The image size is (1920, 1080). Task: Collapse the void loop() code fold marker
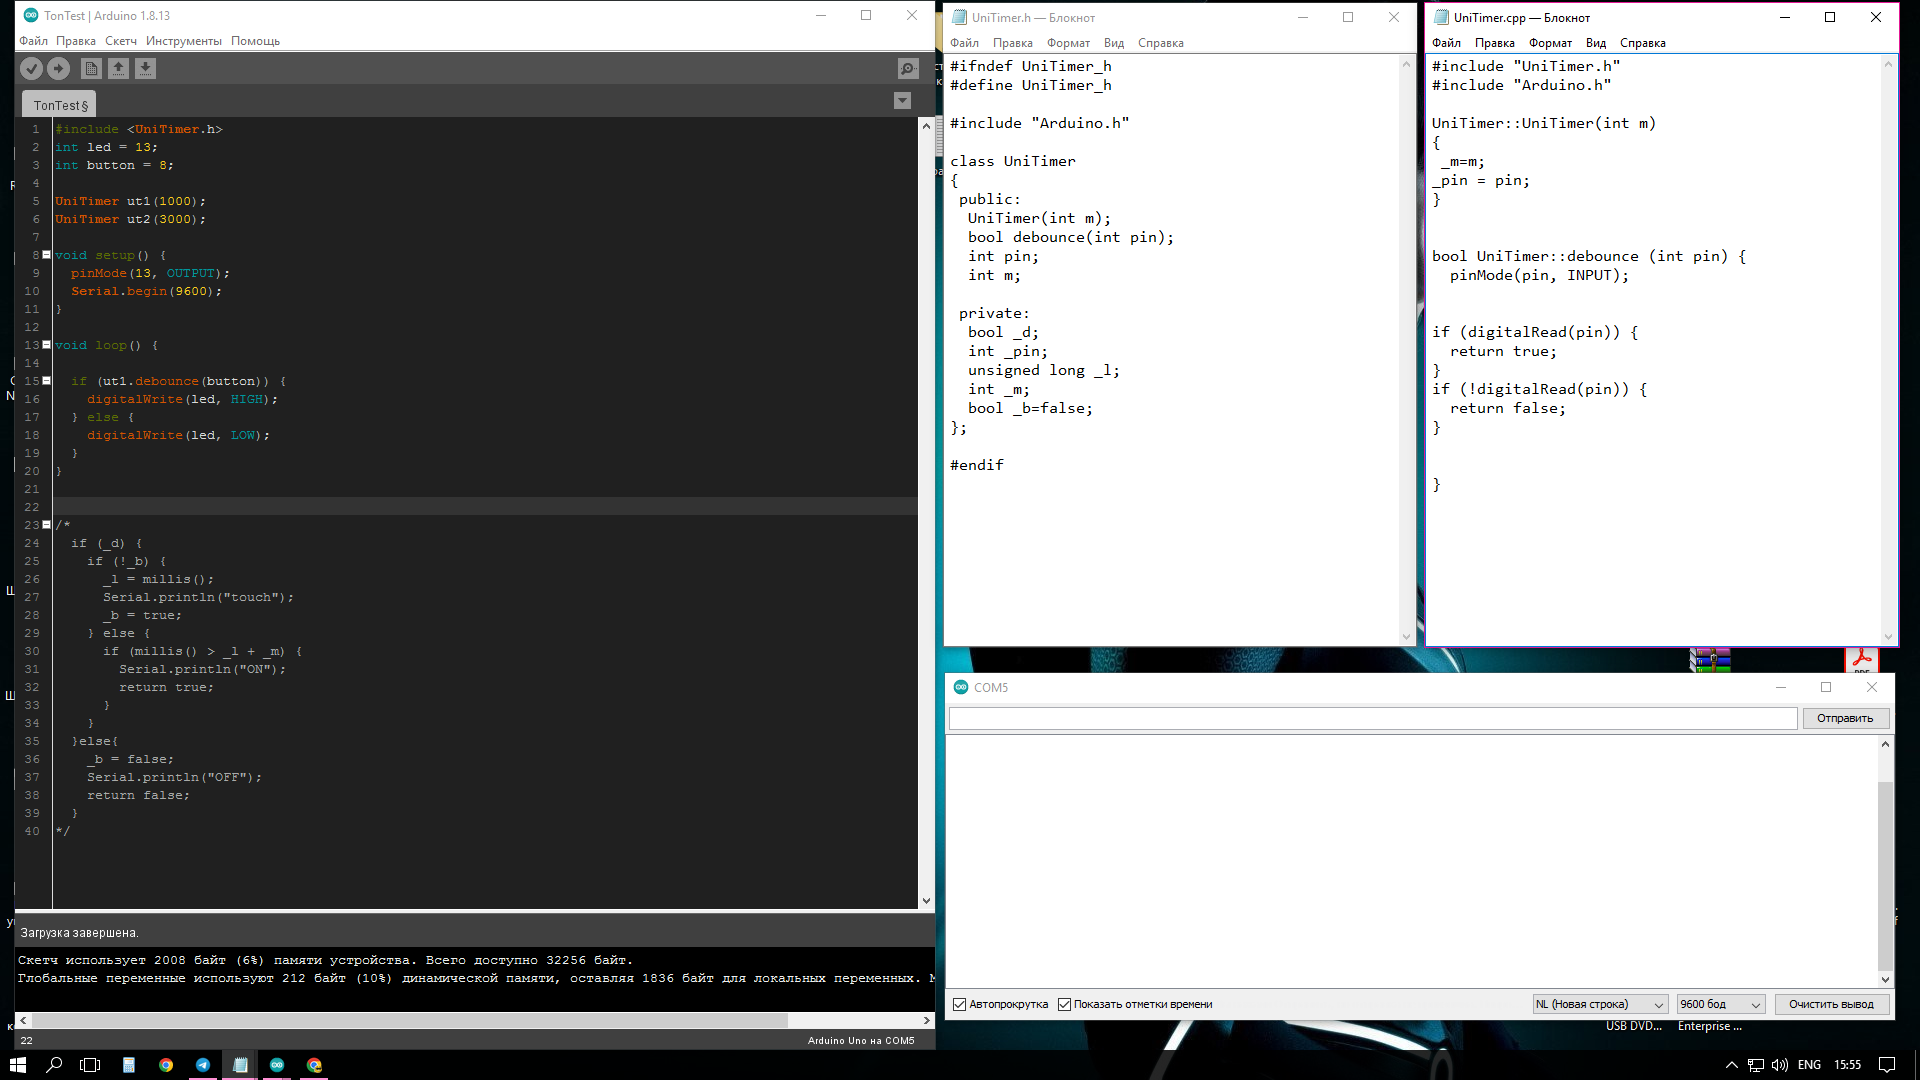pos(46,345)
